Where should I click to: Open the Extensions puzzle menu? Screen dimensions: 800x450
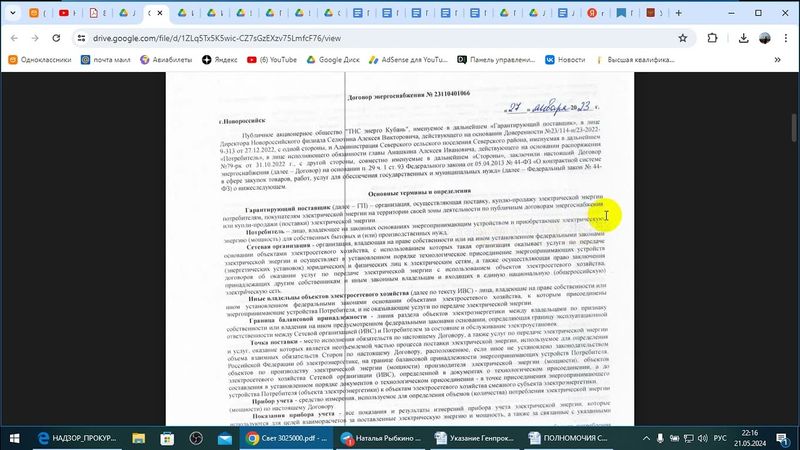point(712,38)
